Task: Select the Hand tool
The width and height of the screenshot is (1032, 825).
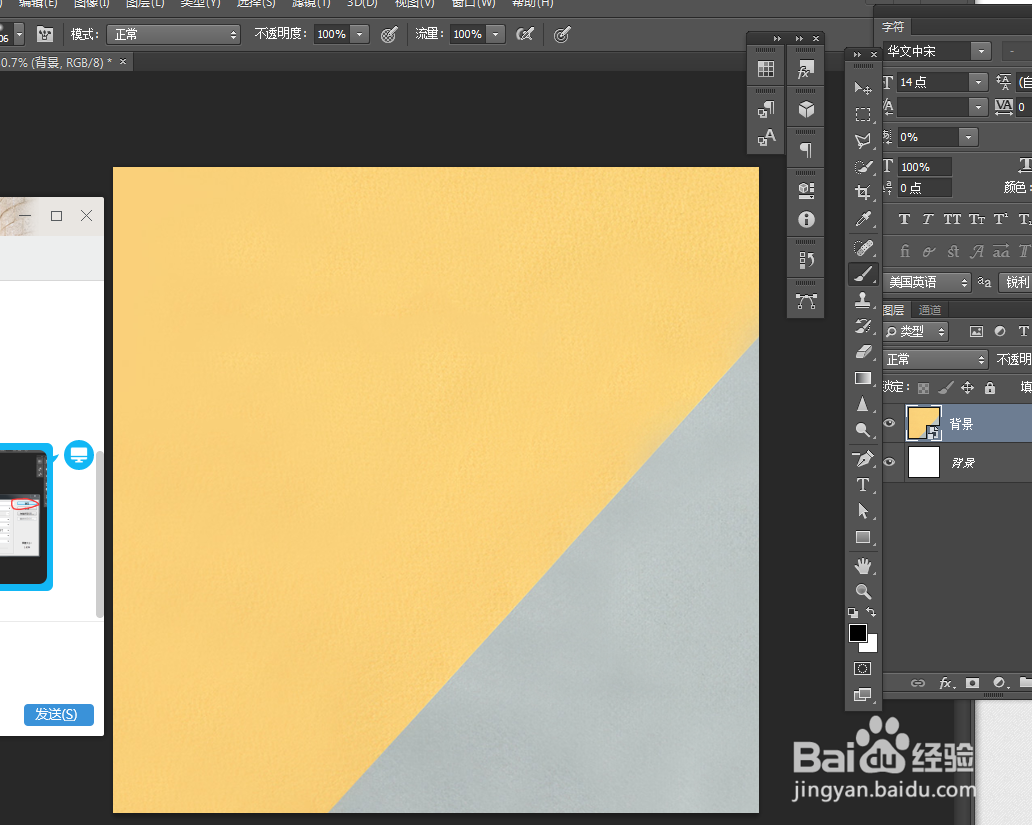Action: (863, 566)
